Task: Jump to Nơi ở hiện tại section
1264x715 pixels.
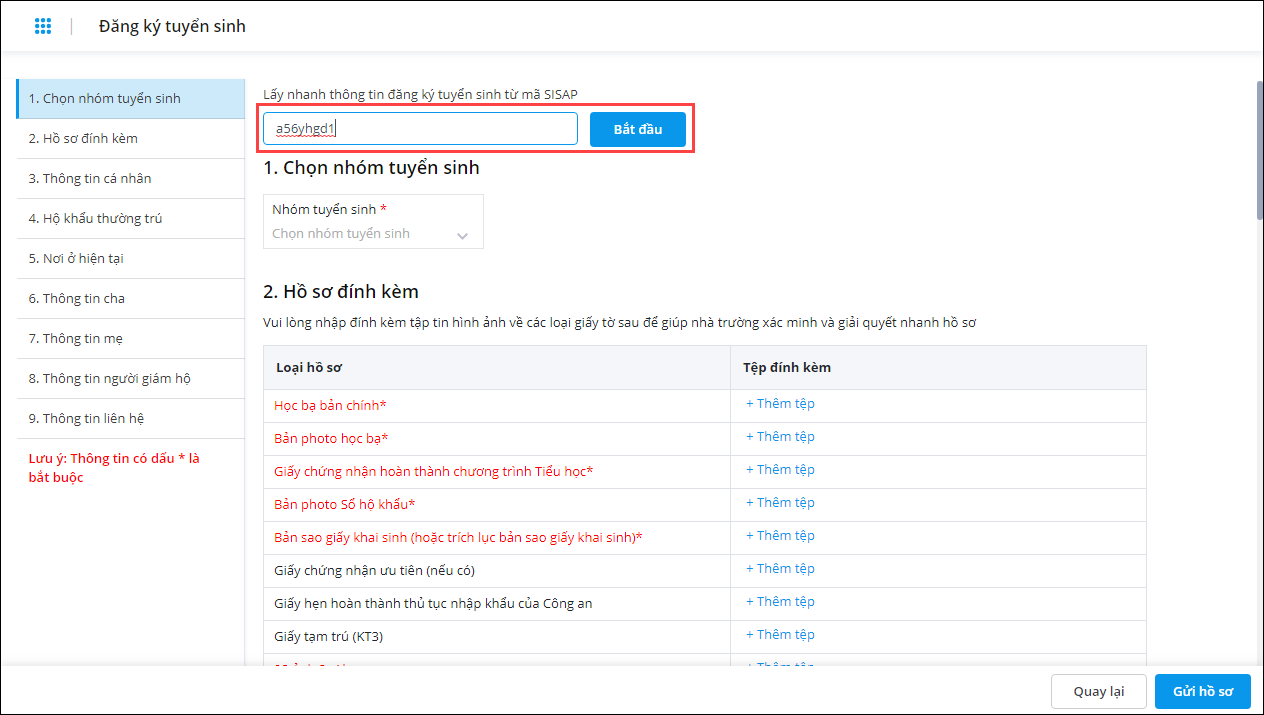Action: tap(131, 258)
